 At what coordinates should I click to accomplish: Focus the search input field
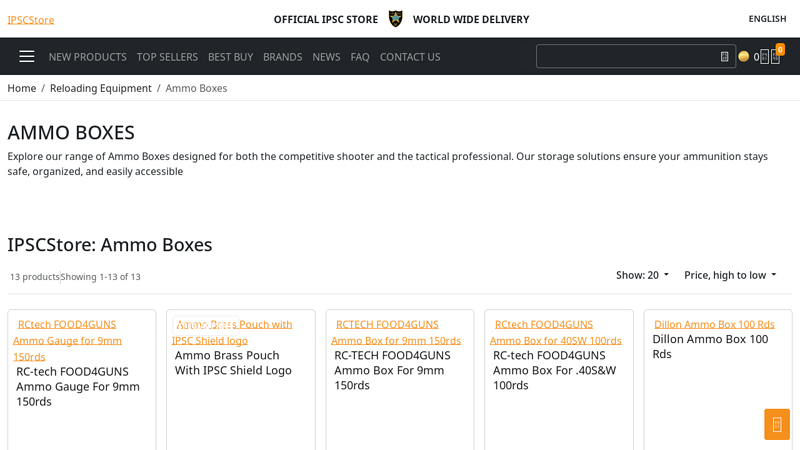[627, 57]
